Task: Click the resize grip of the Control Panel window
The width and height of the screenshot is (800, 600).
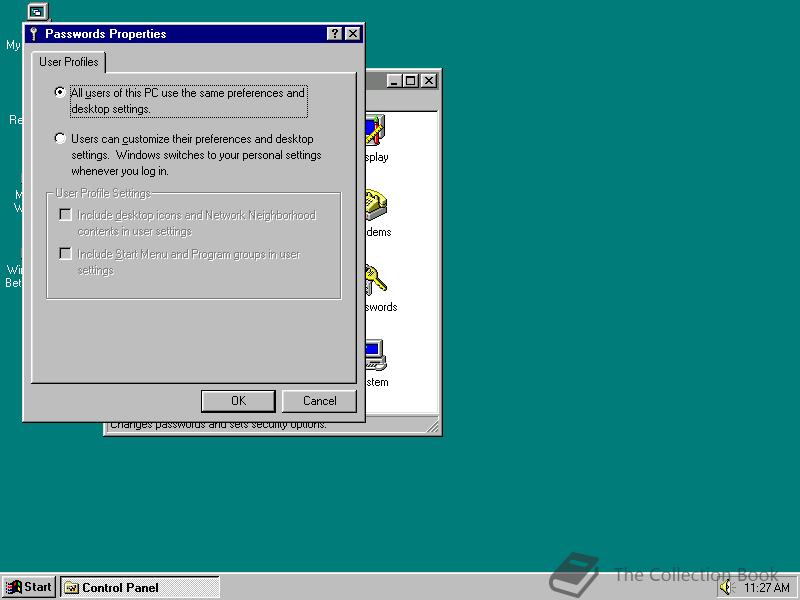Action: 433,426
